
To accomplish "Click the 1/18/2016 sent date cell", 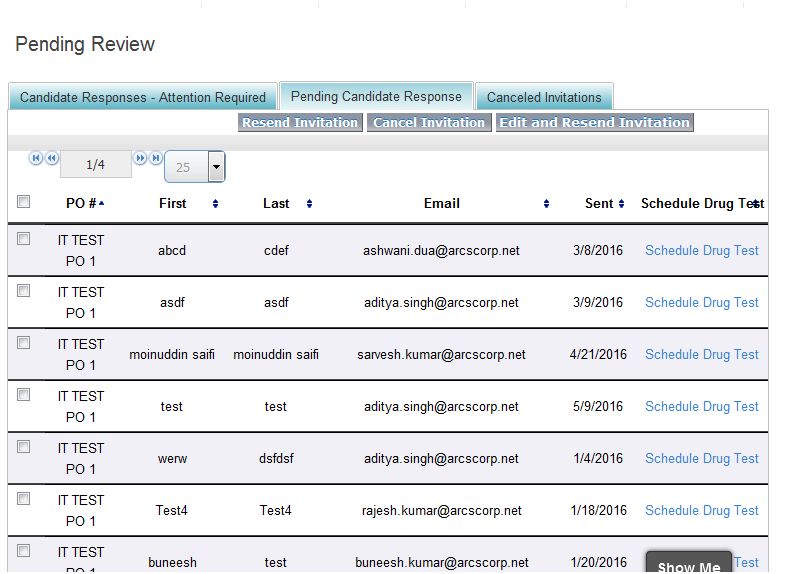I will pos(598,510).
